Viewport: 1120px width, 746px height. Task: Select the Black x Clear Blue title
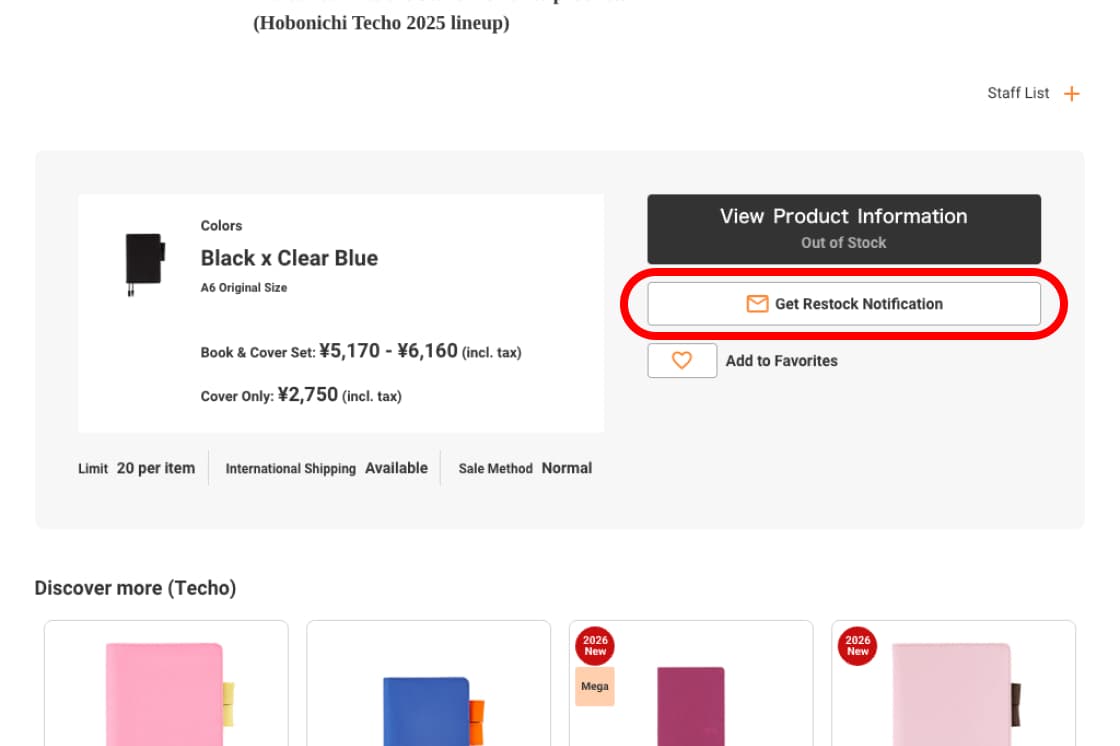[x=289, y=258]
